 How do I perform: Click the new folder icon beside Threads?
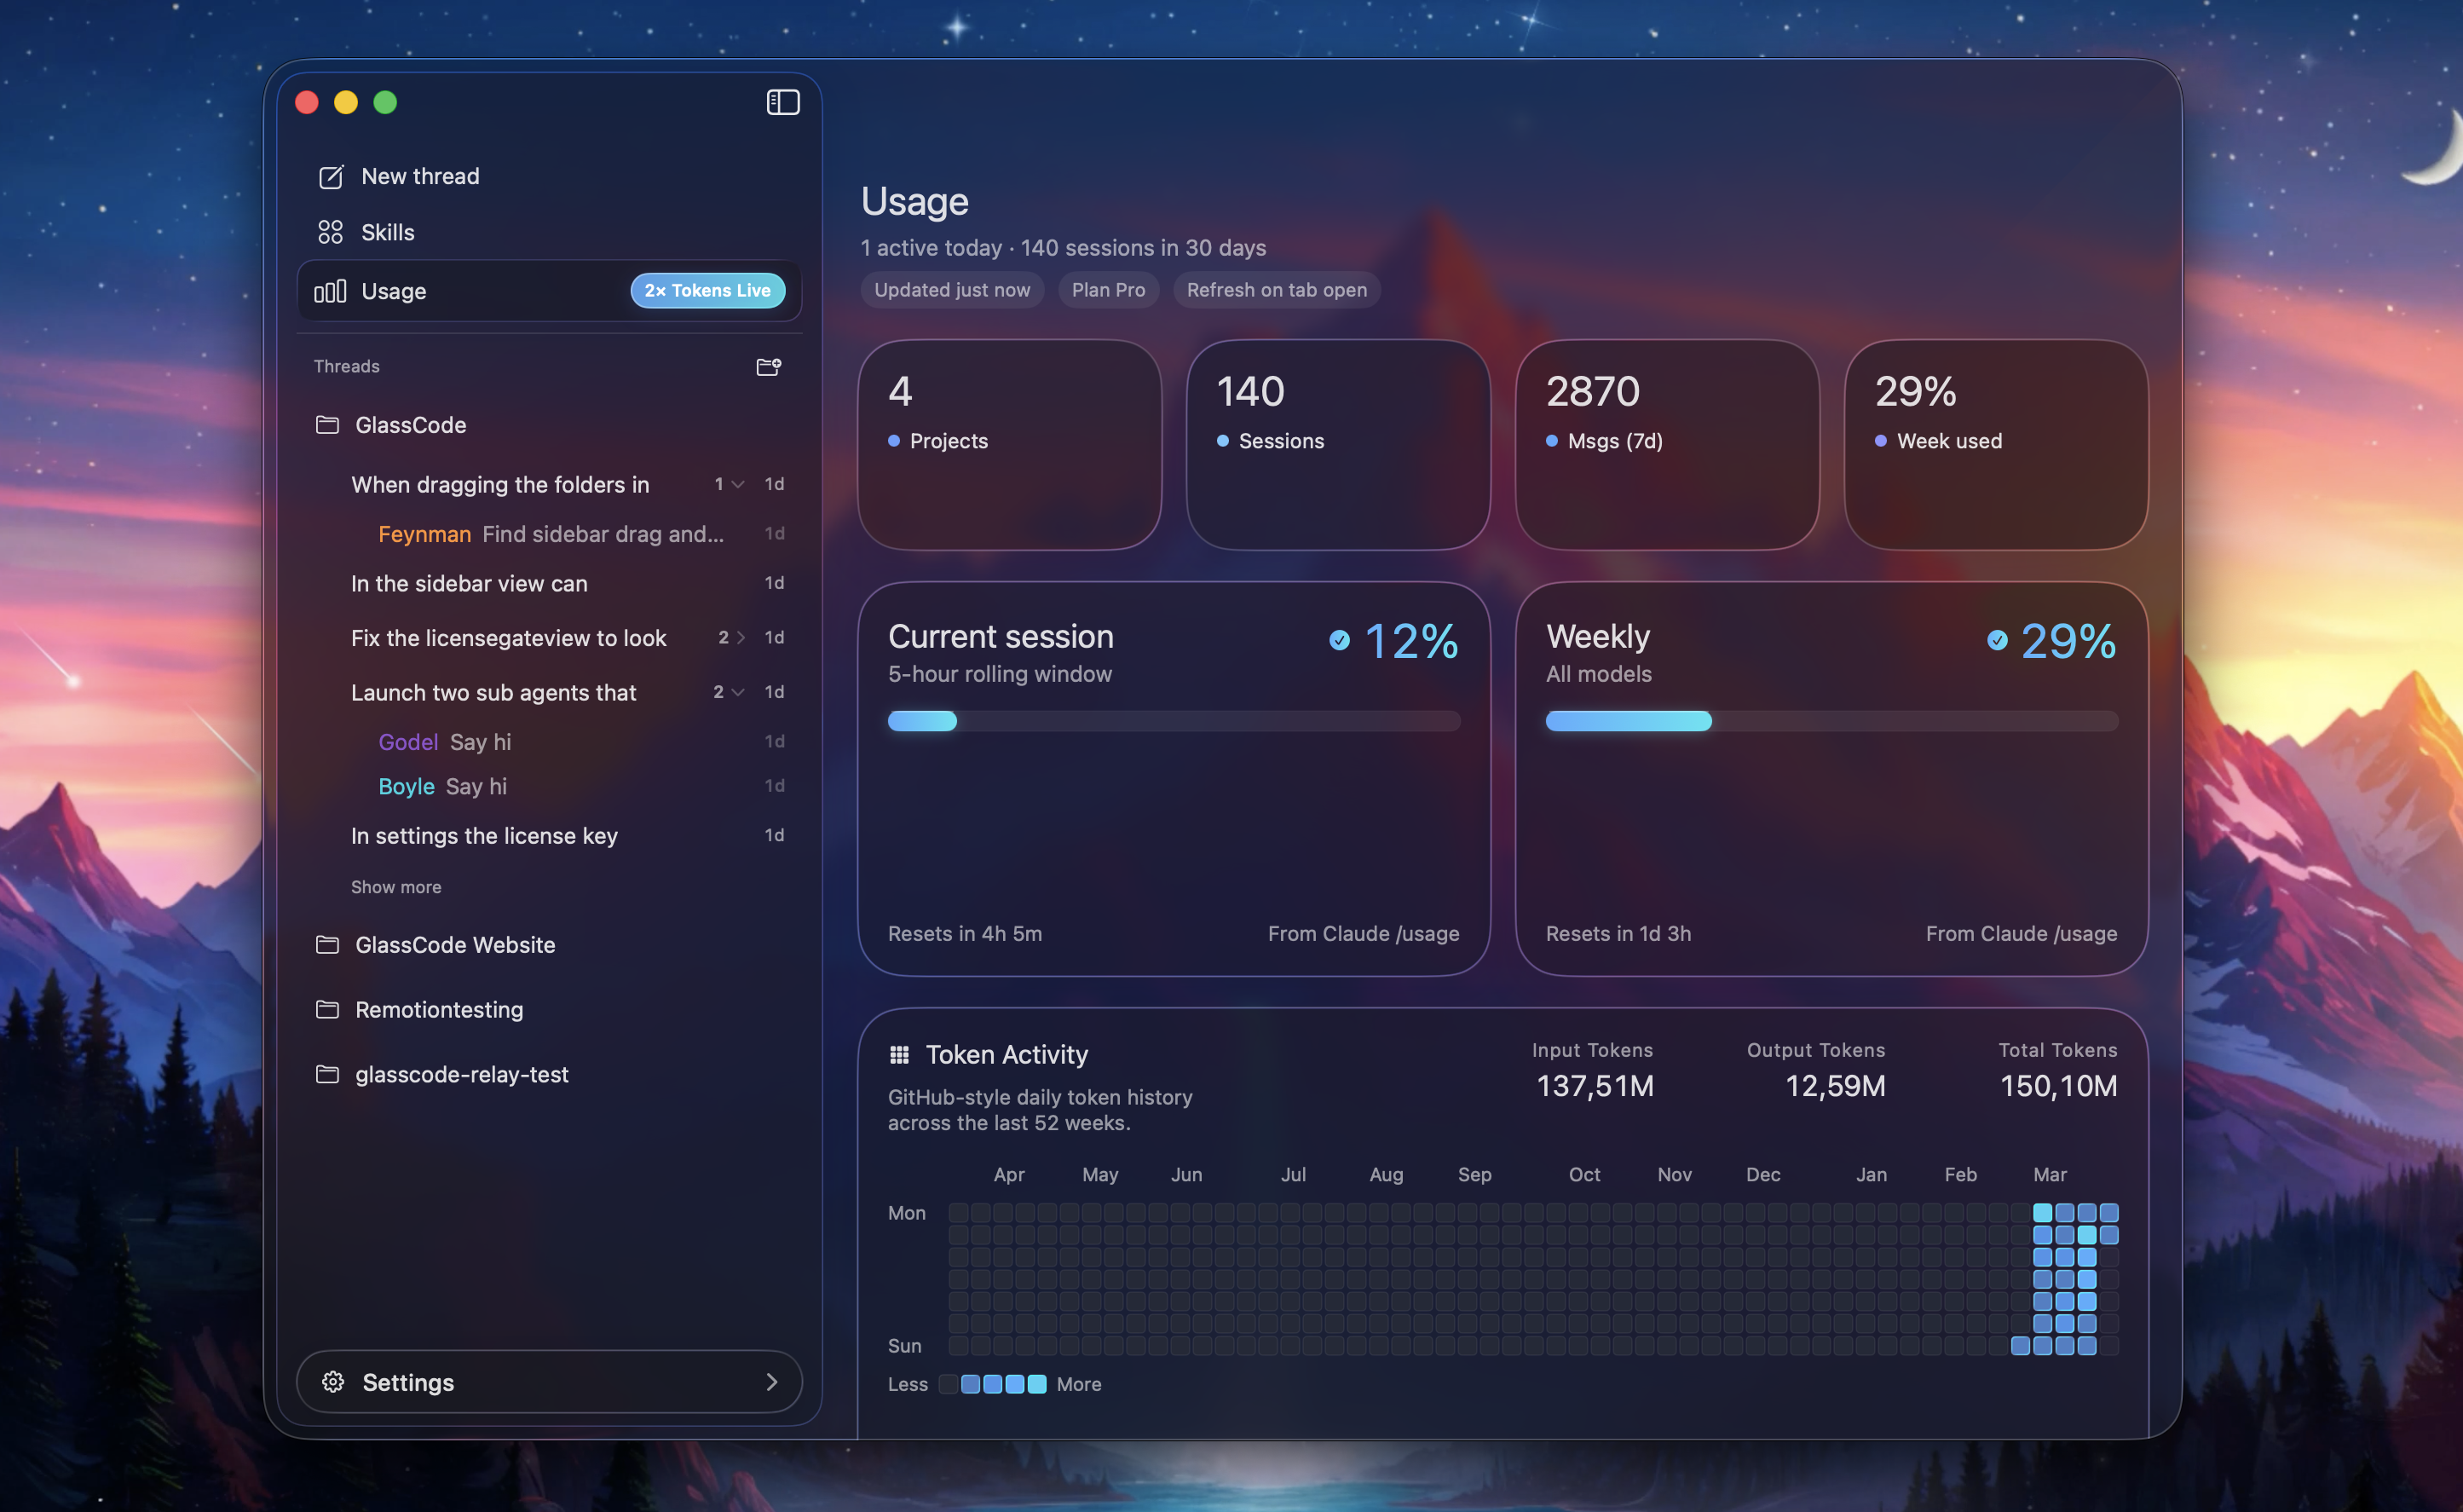[x=768, y=366]
